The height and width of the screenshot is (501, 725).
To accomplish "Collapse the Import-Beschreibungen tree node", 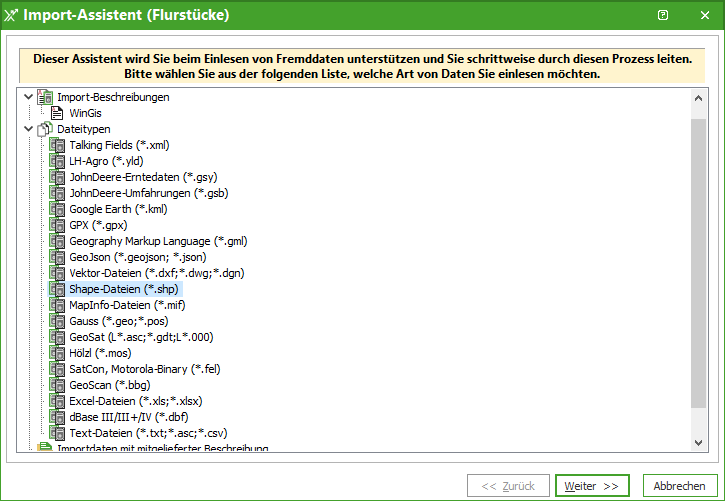I will click(x=28, y=97).
